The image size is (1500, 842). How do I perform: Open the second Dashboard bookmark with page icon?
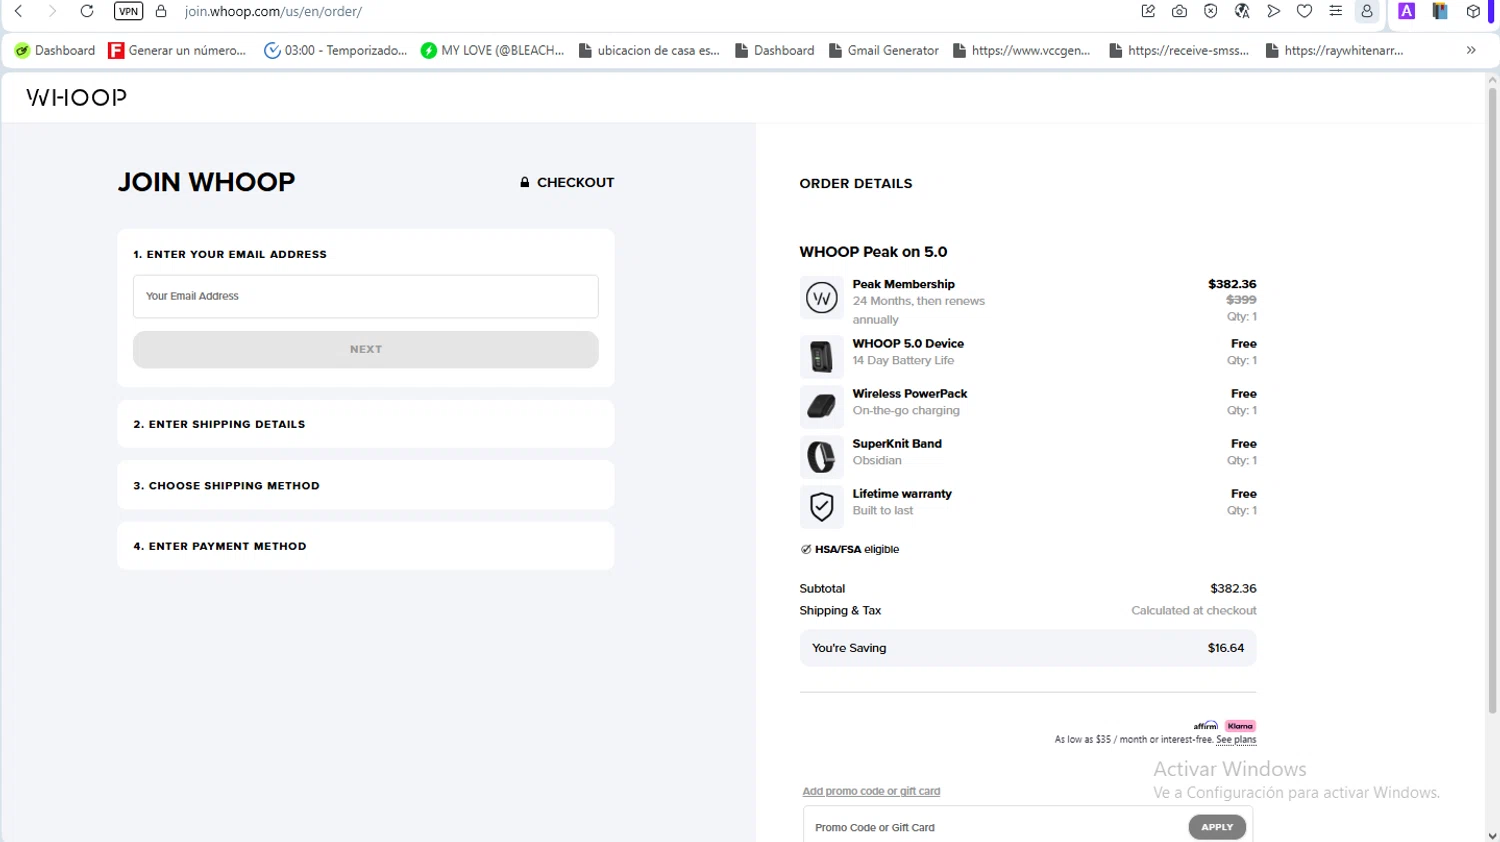[x=775, y=50]
